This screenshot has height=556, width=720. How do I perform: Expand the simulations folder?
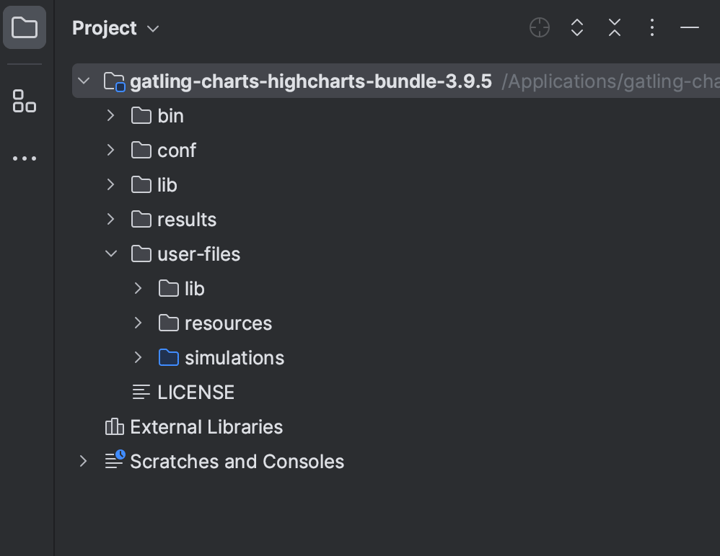[138, 357]
